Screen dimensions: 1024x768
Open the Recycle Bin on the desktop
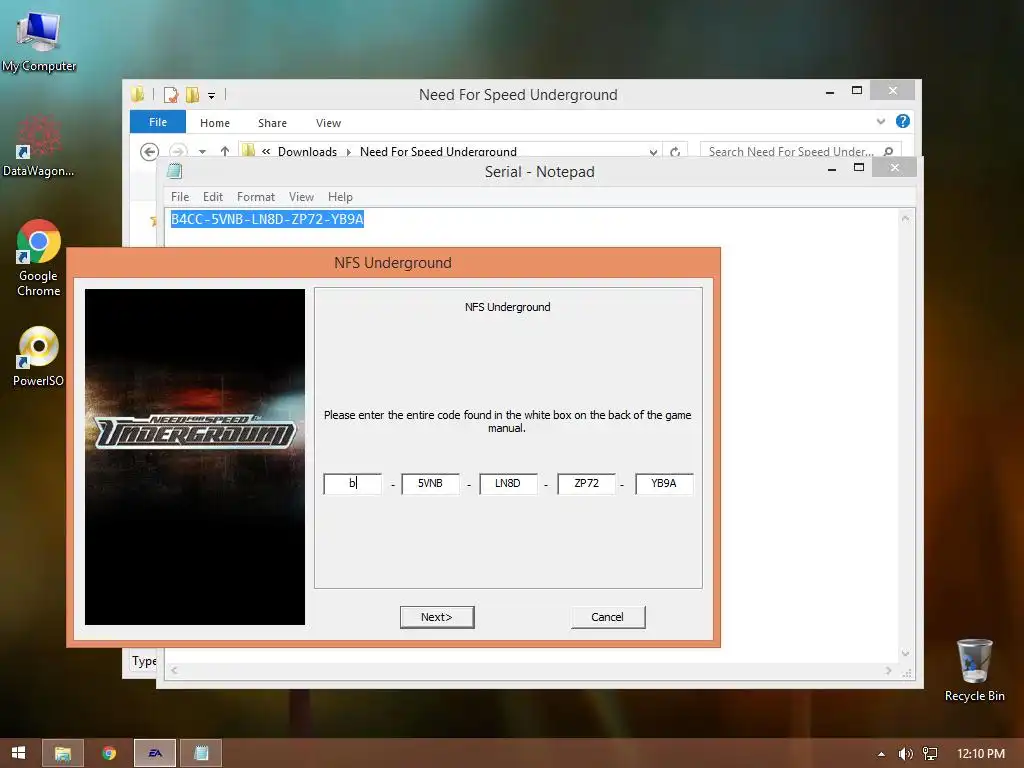coord(974,670)
